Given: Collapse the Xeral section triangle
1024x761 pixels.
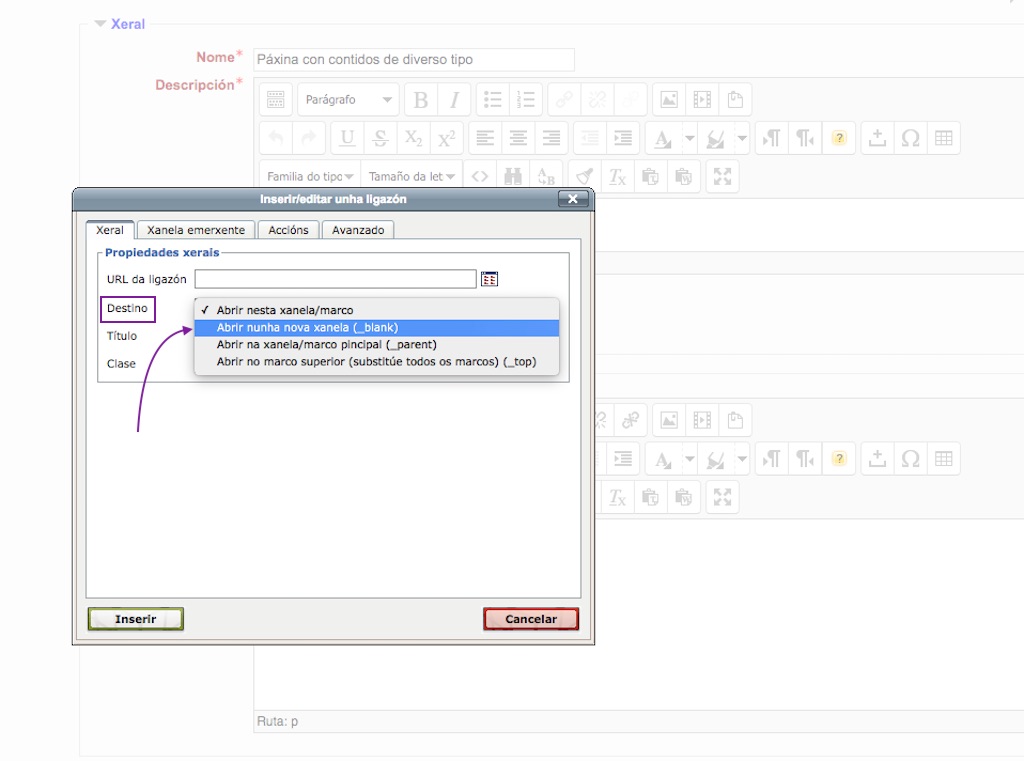Looking at the screenshot, I should coord(100,24).
